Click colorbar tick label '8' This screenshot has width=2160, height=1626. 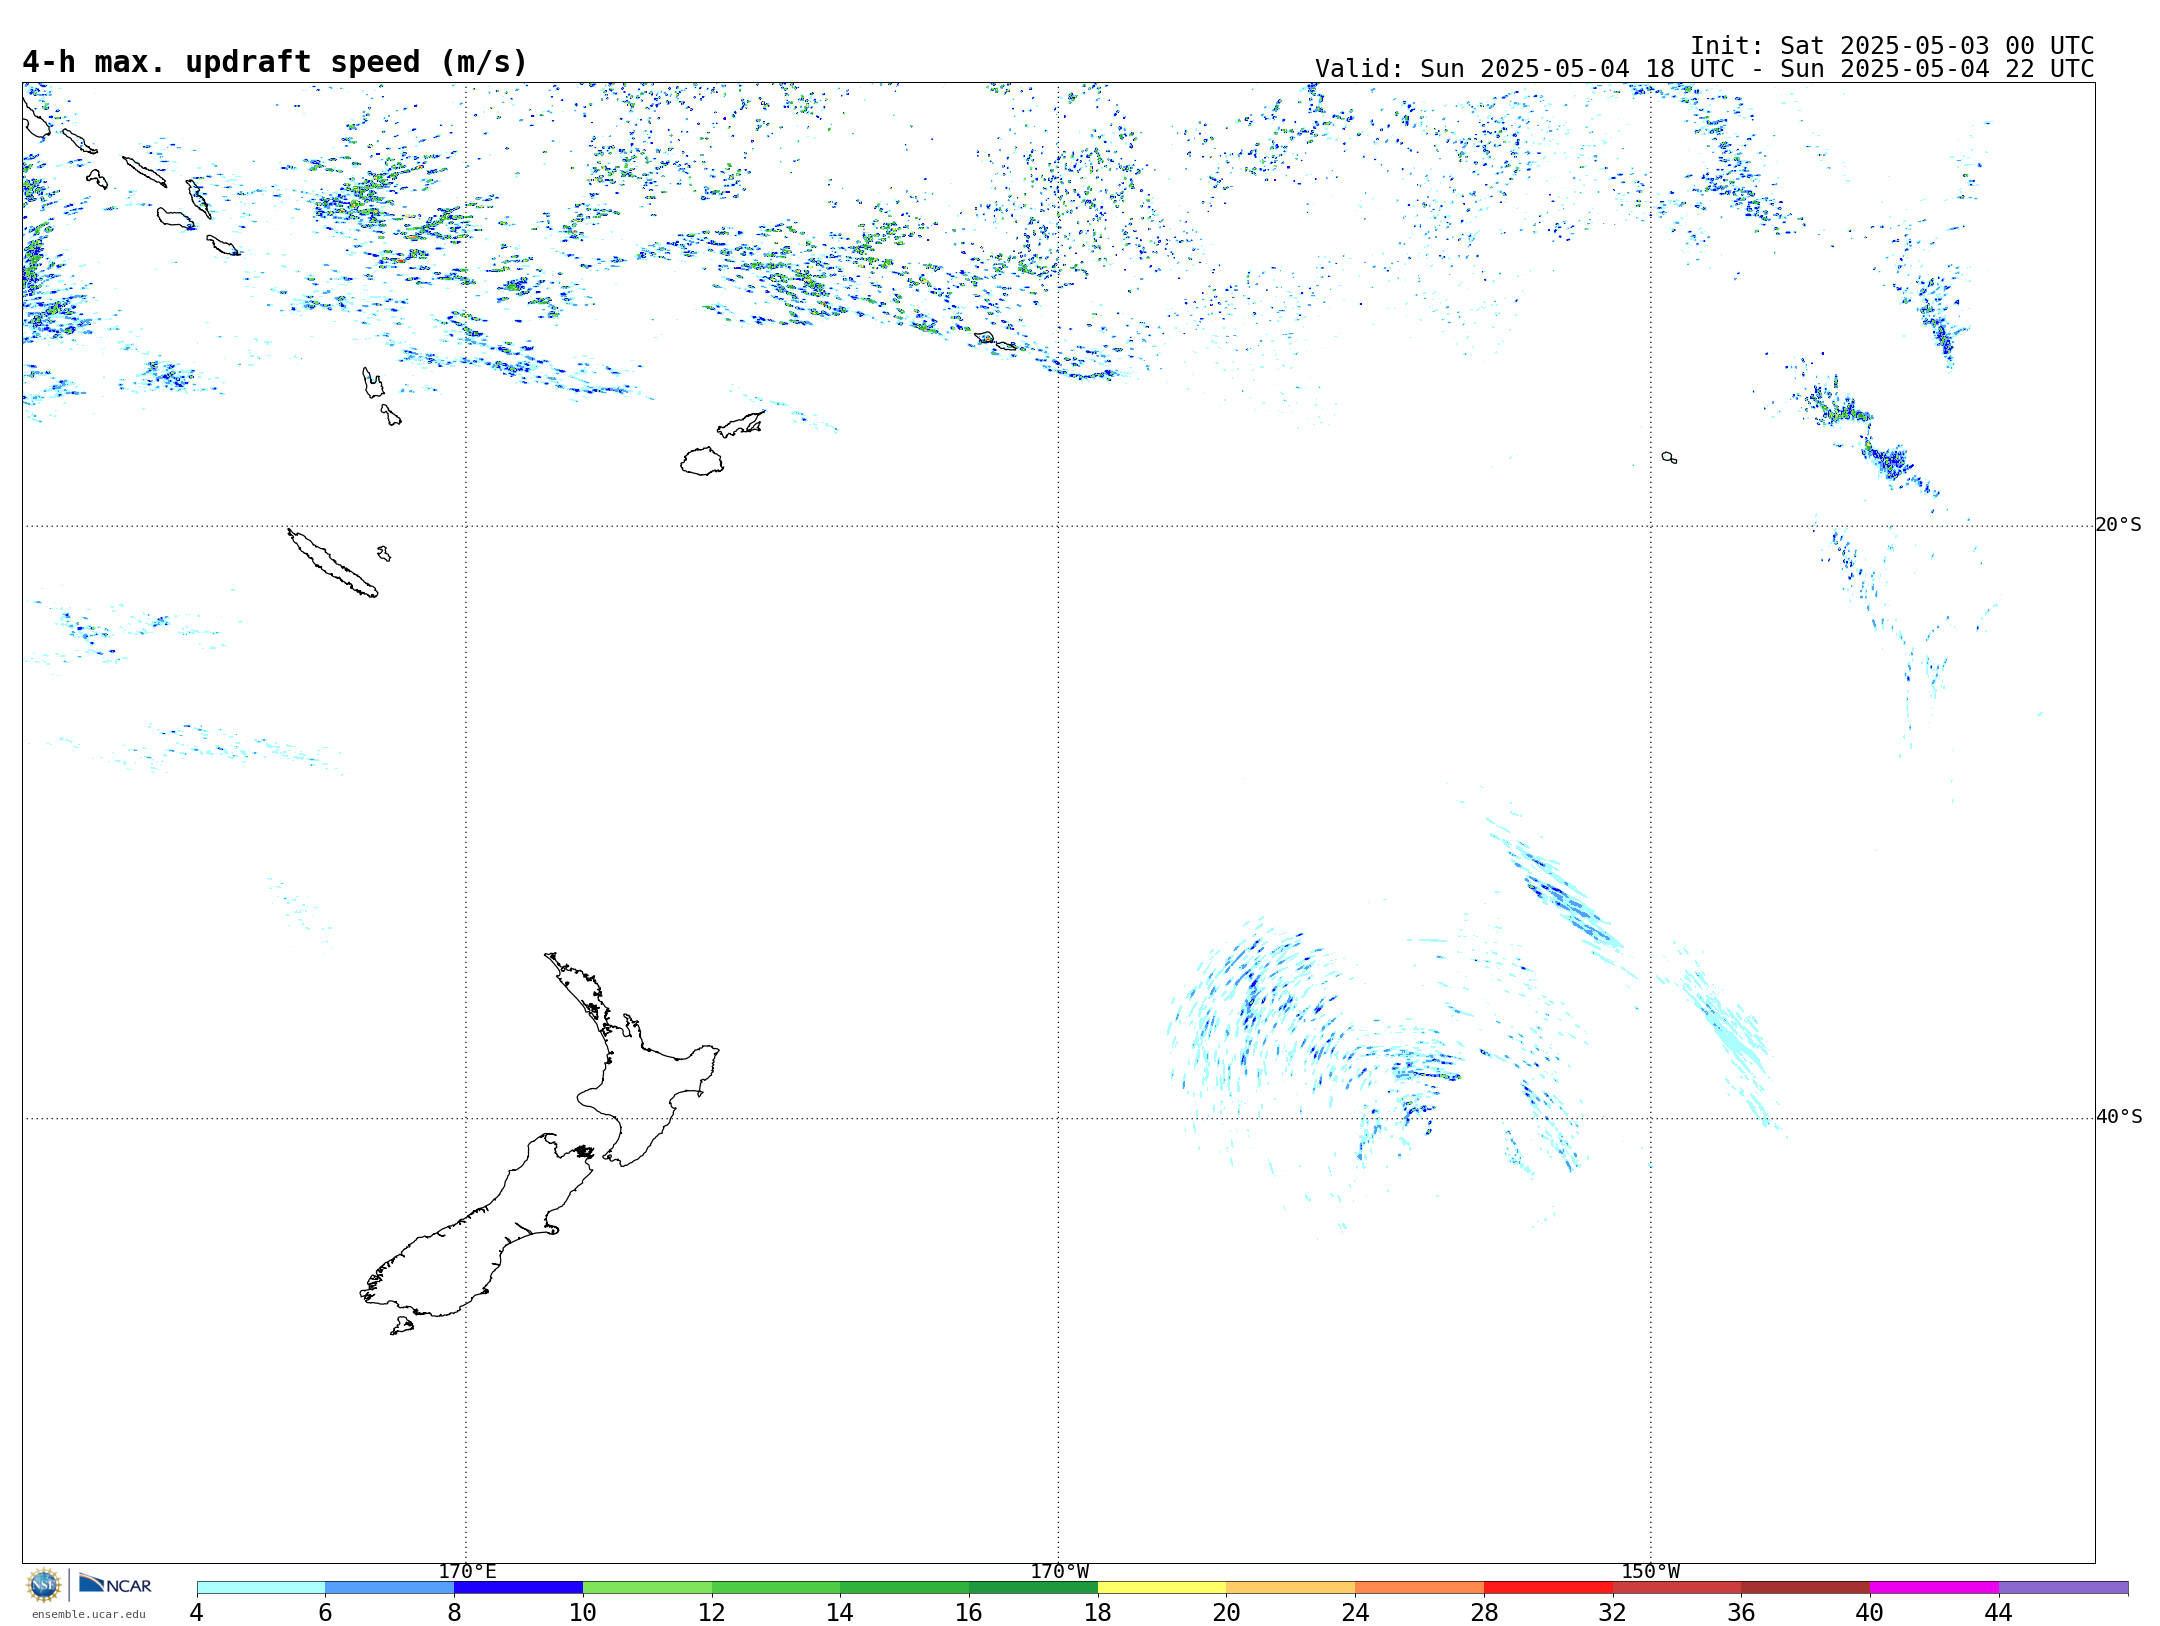point(454,1612)
